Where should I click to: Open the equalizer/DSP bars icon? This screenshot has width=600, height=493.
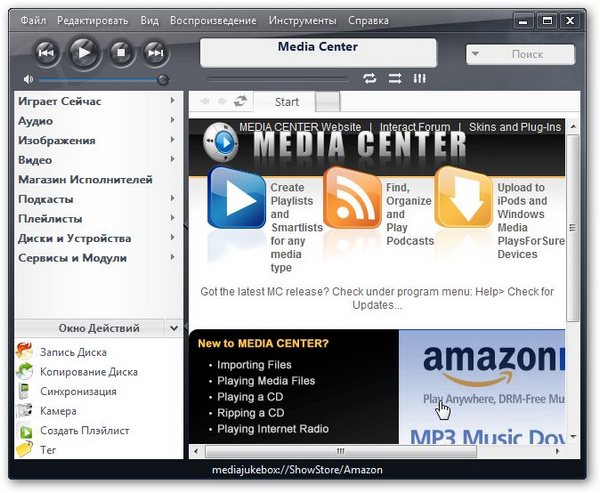tap(420, 78)
